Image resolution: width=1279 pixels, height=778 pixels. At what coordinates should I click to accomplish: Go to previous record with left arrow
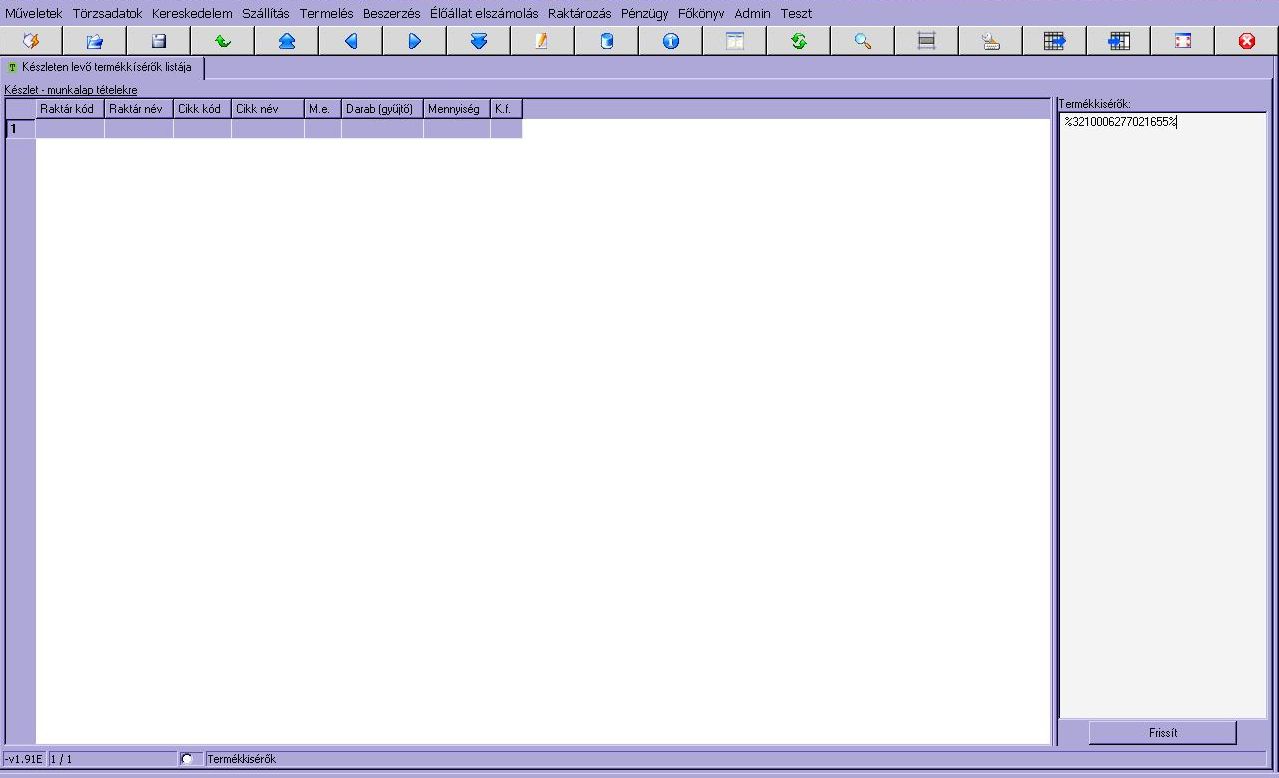click(x=351, y=41)
